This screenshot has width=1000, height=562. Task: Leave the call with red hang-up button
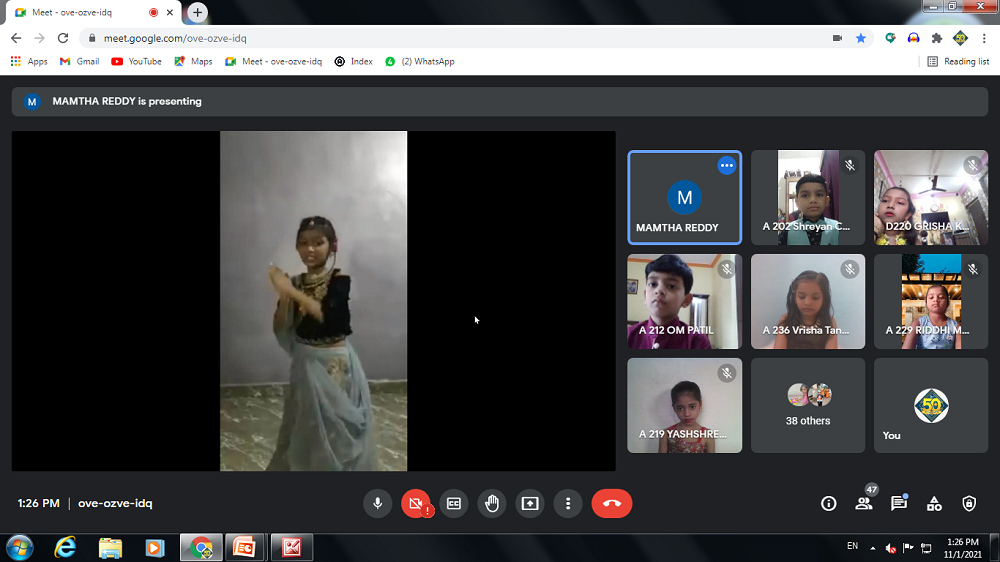pos(611,504)
